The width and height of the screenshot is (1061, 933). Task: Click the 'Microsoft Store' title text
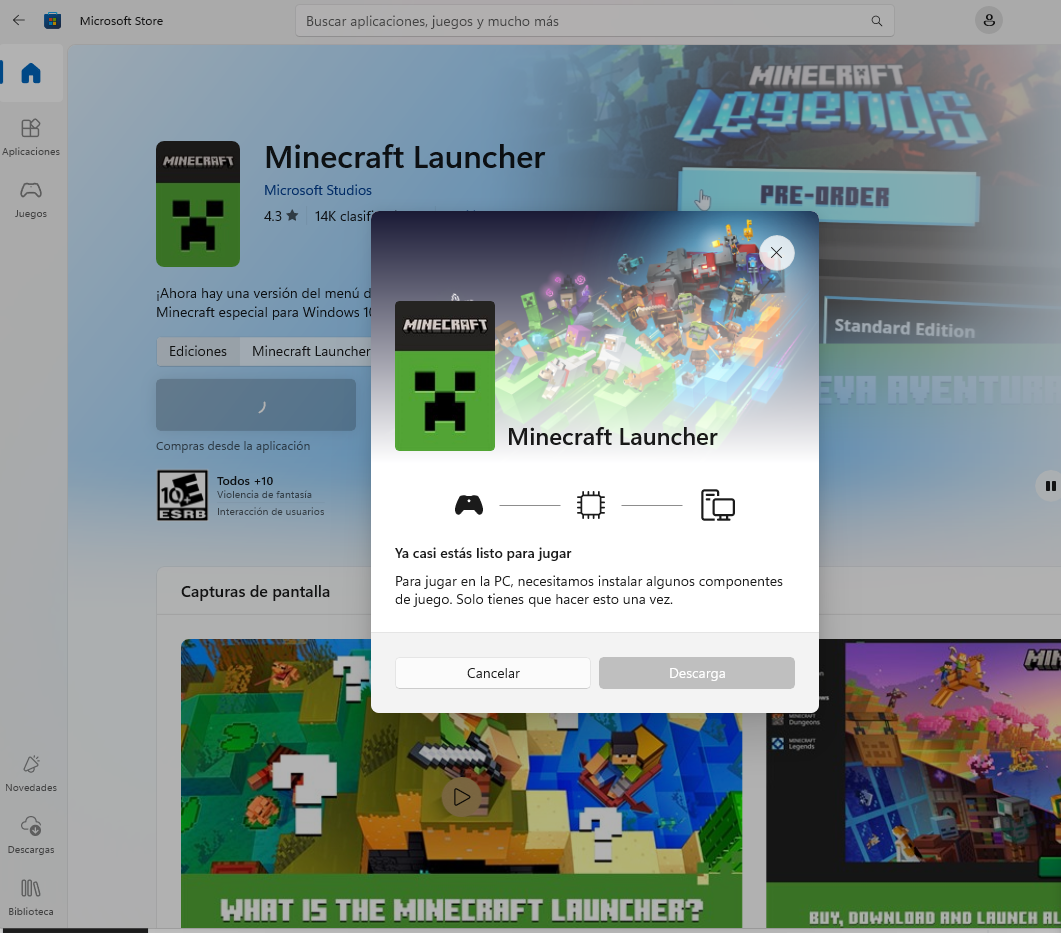(121, 21)
